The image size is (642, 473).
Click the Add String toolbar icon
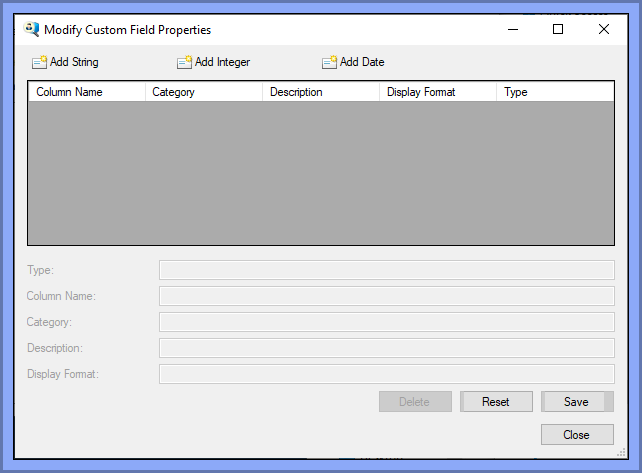(39, 62)
